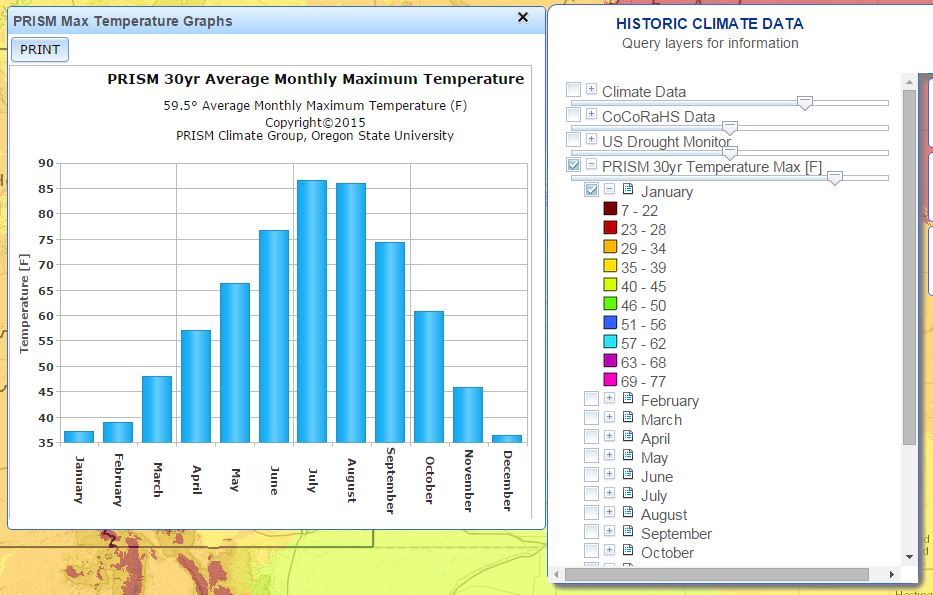Click the 7 - 22 dark red swatch
The width and height of the screenshot is (933, 595).
click(610, 210)
